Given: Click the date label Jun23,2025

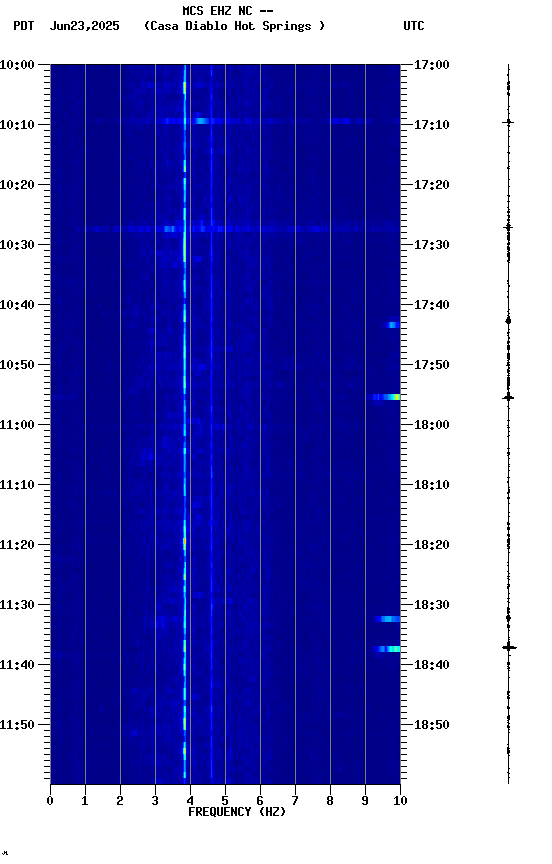Looking at the screenshot, I should click(84, 26).
